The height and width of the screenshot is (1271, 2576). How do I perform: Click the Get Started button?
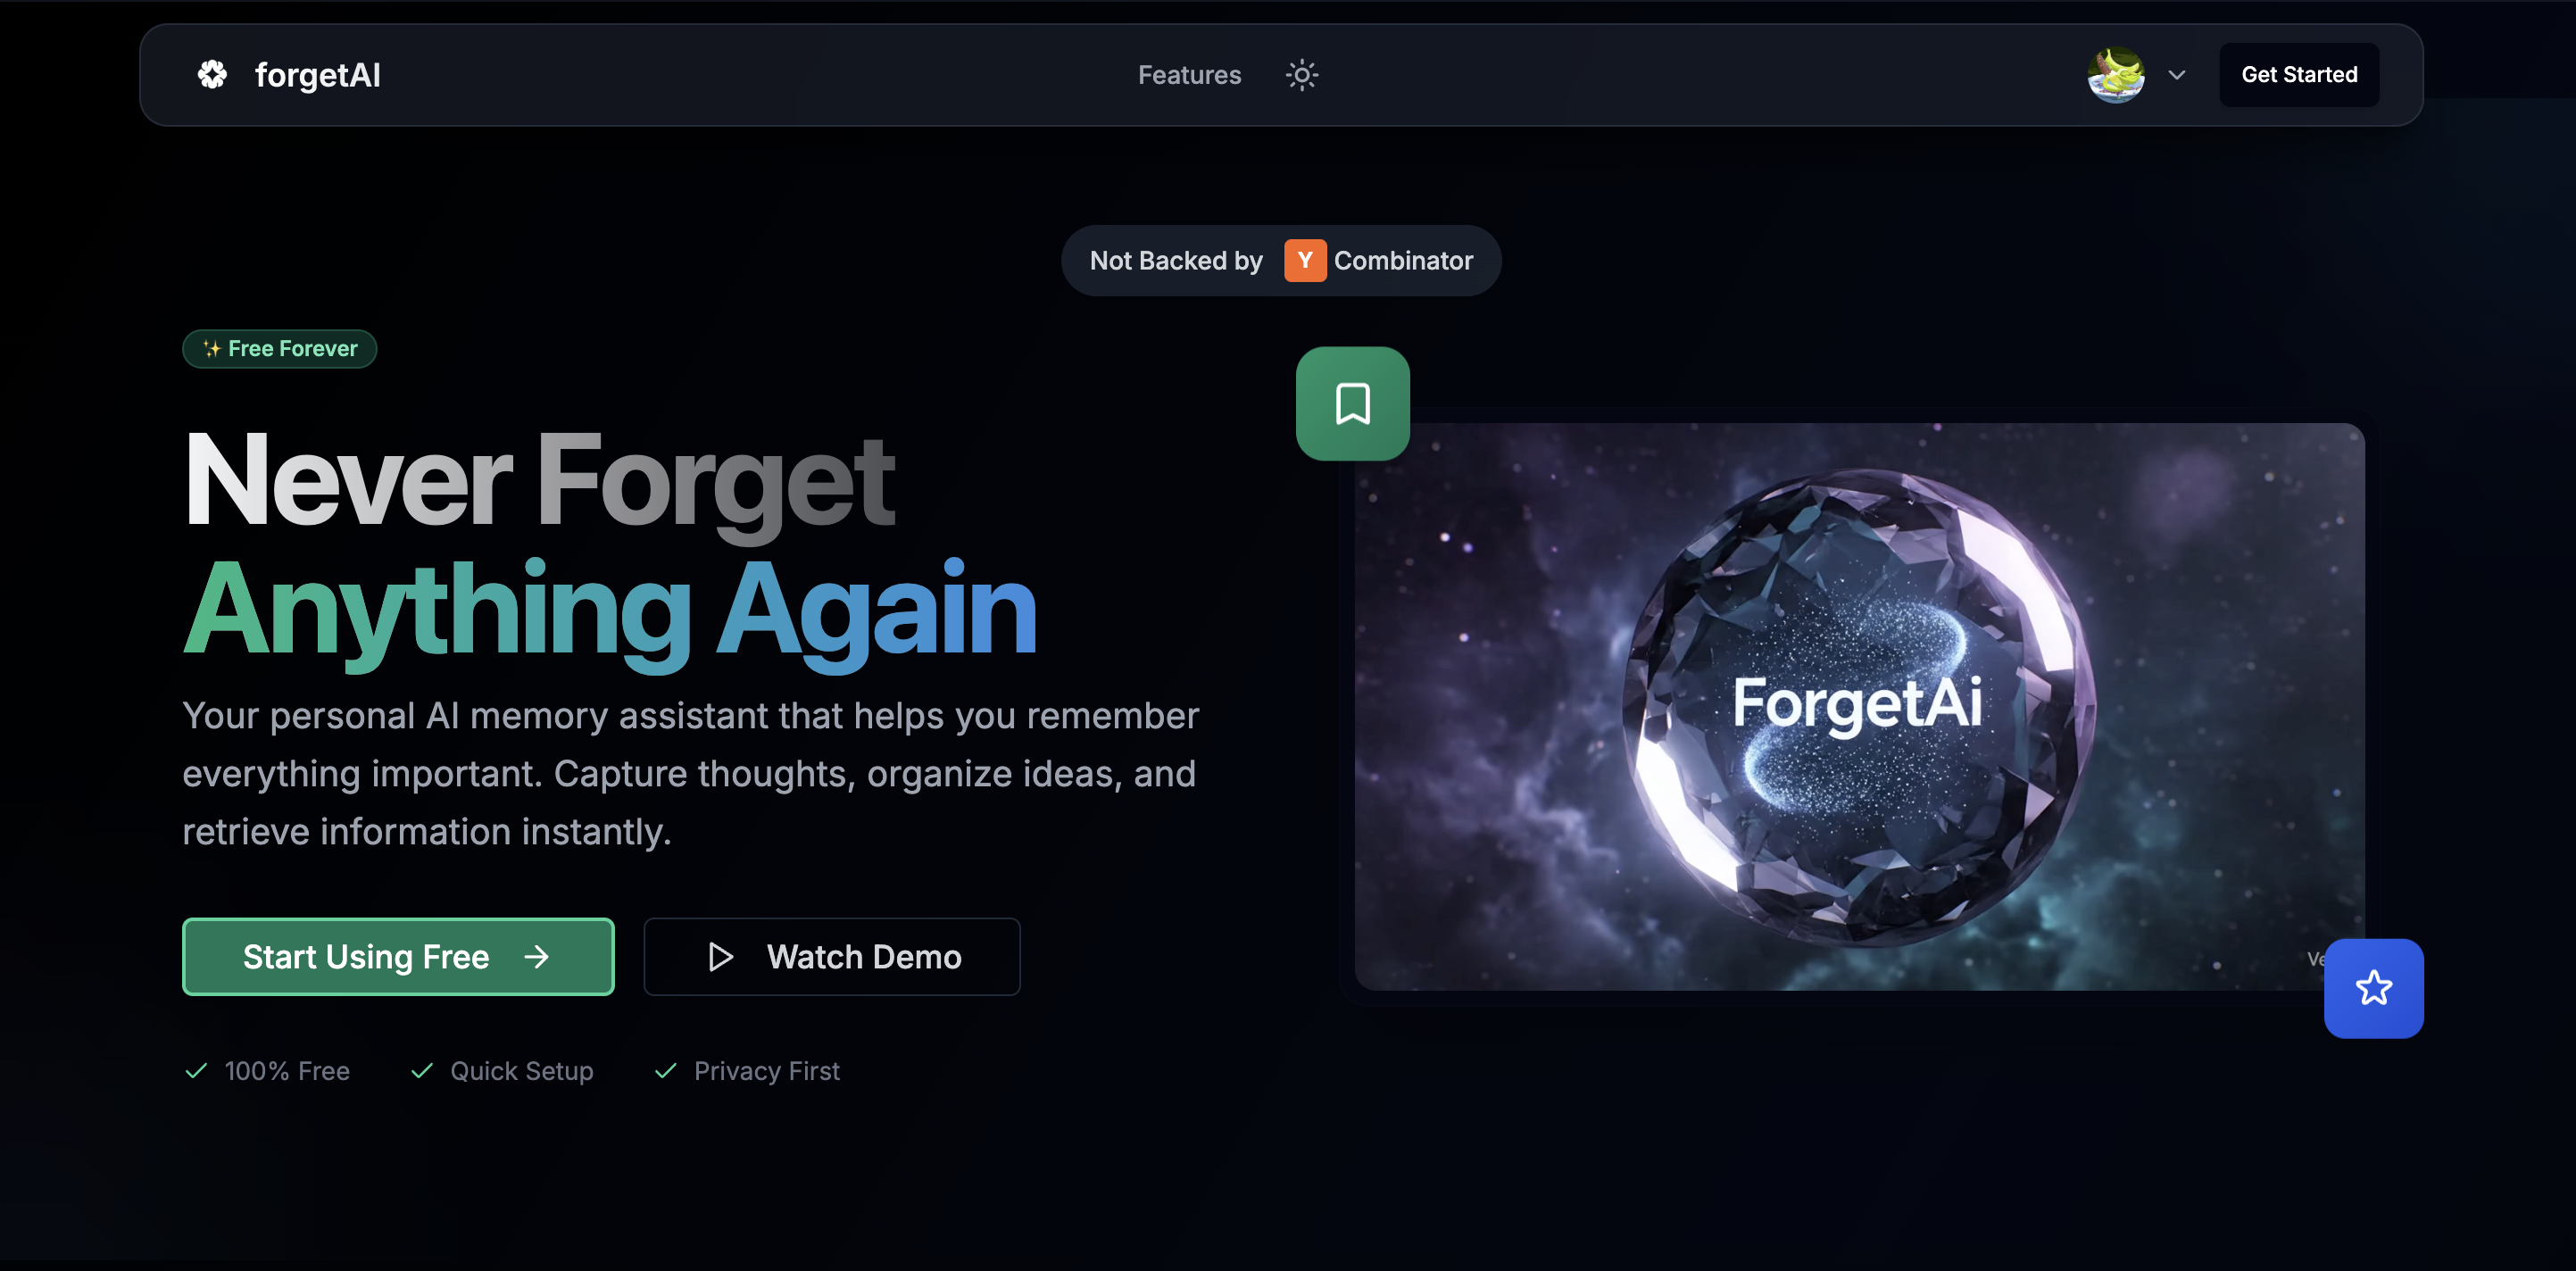click(x=2298, y=75)
